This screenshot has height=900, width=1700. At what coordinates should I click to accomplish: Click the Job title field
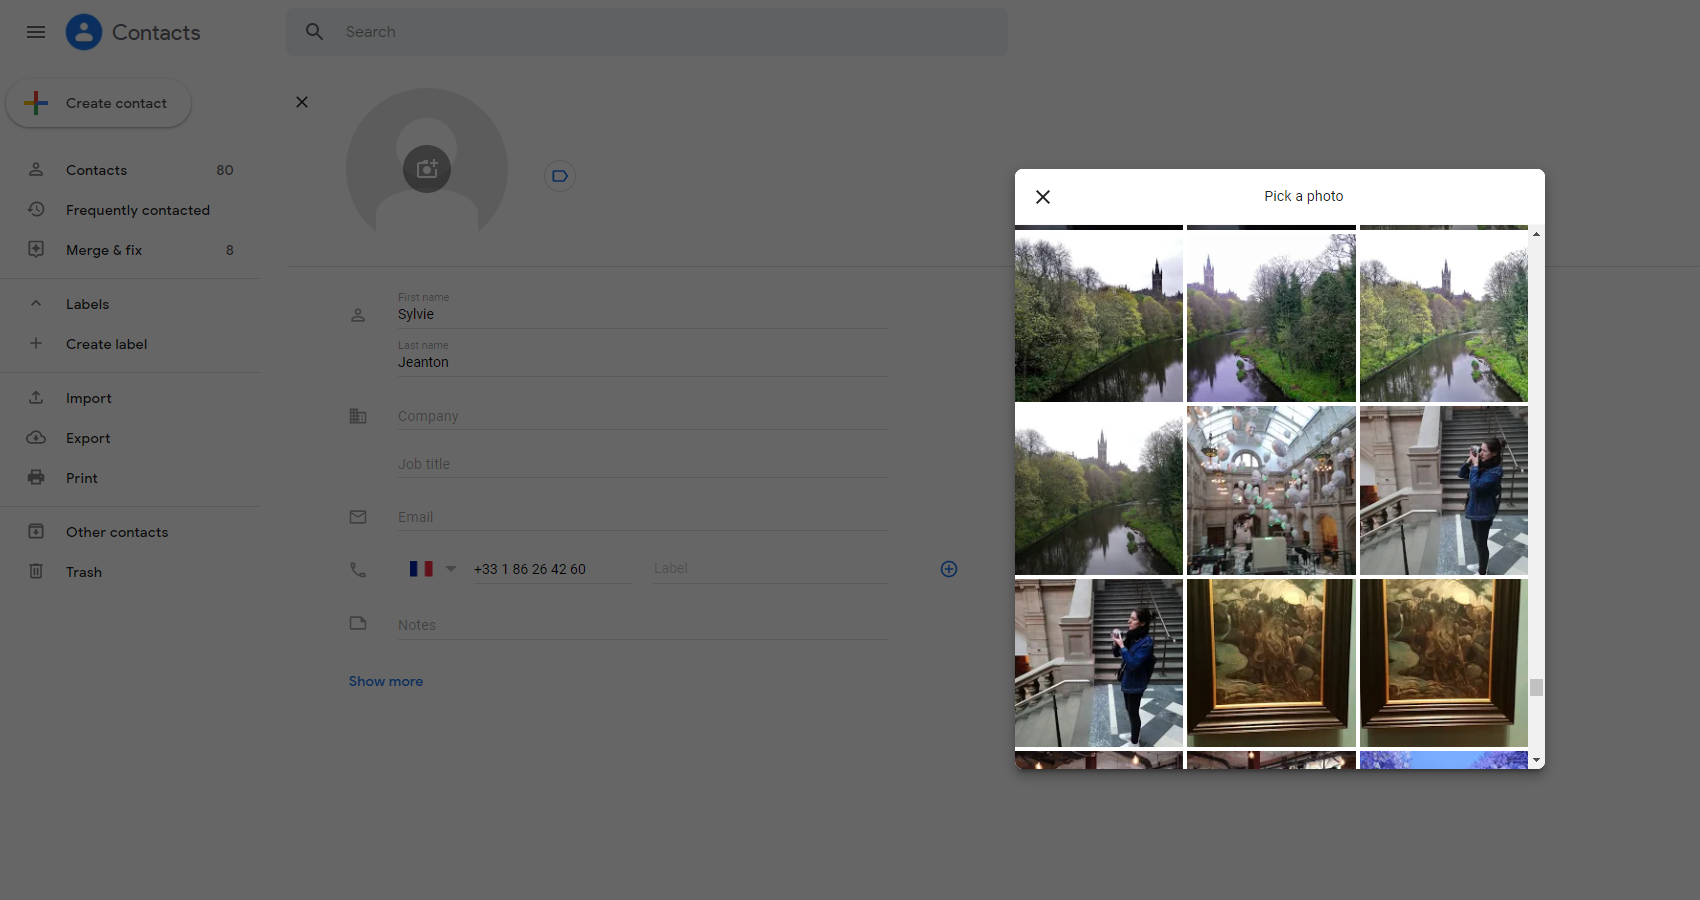642,464
